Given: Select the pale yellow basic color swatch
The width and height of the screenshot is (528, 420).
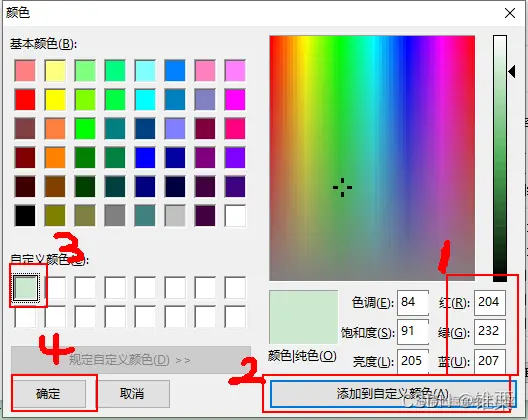Looking at the screenshot, I should click(x=55, y=70).
